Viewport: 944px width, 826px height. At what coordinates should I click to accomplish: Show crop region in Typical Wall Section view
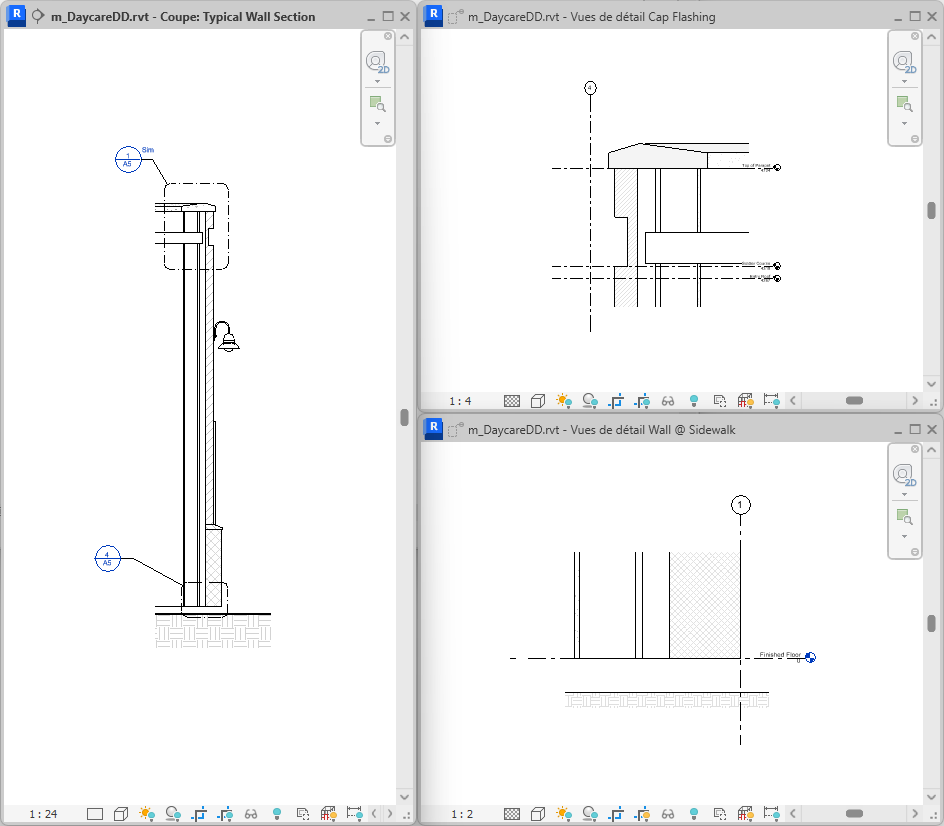tap(225, 814)
